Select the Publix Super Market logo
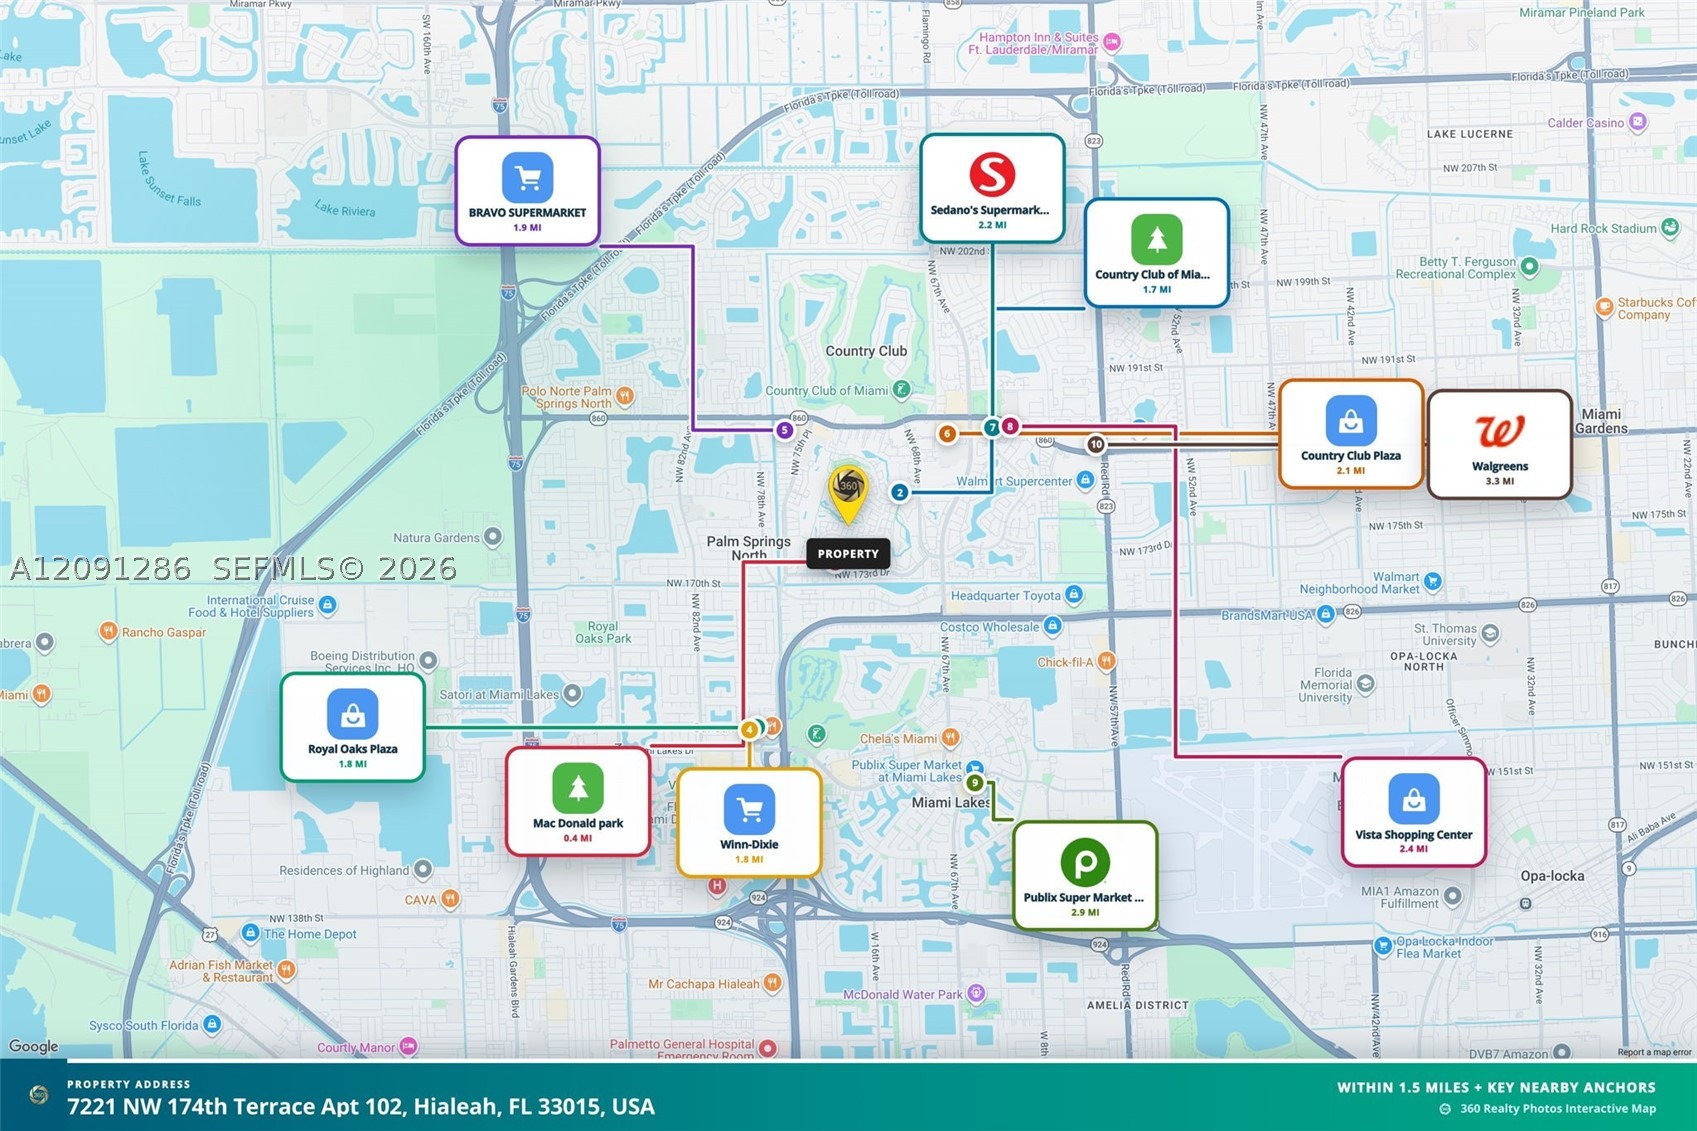Screen dimensions: 1697x1131 (1085, 862)
